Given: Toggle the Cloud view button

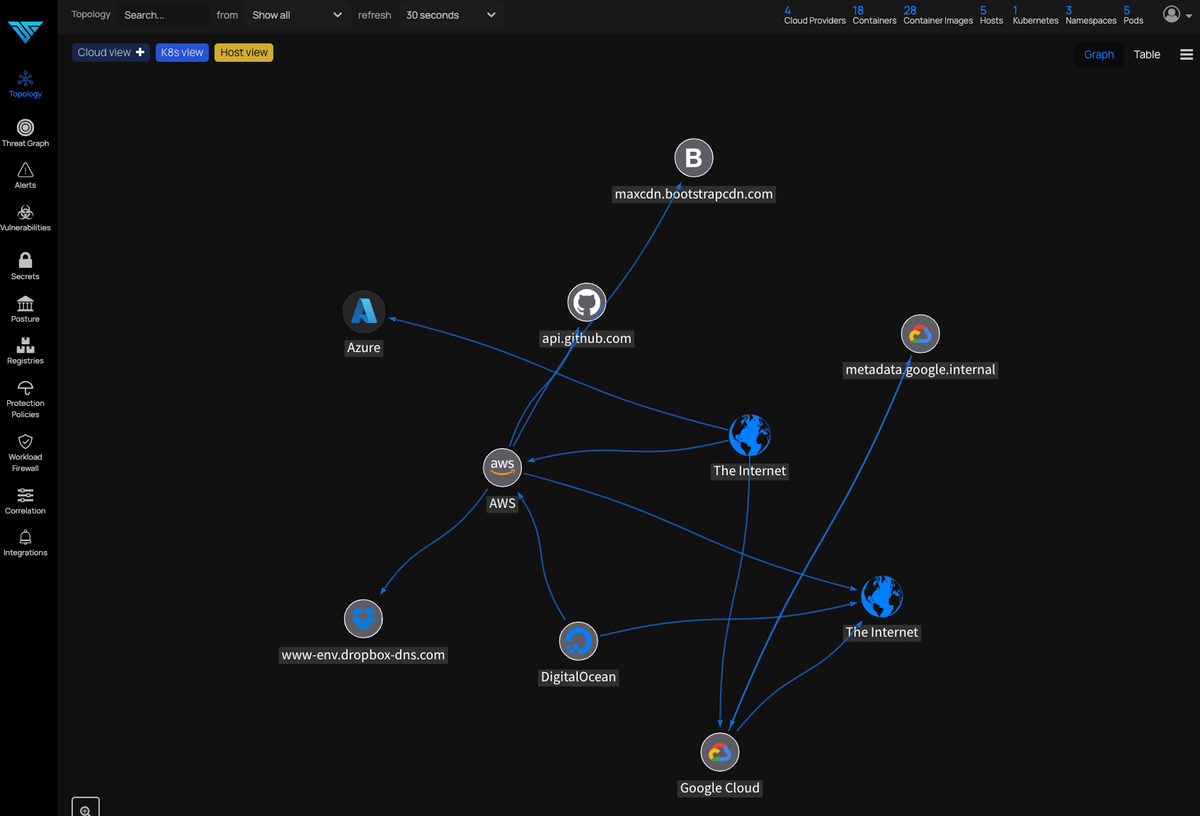Looking at the screenshot, I should point(111,52).
